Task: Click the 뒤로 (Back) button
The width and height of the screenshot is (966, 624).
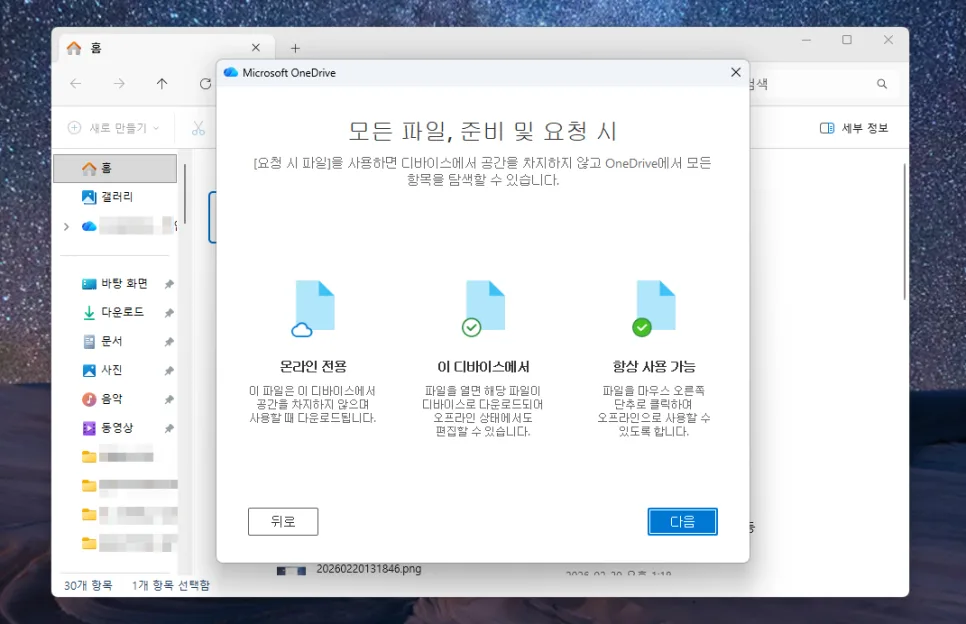Action: (283, 522)
